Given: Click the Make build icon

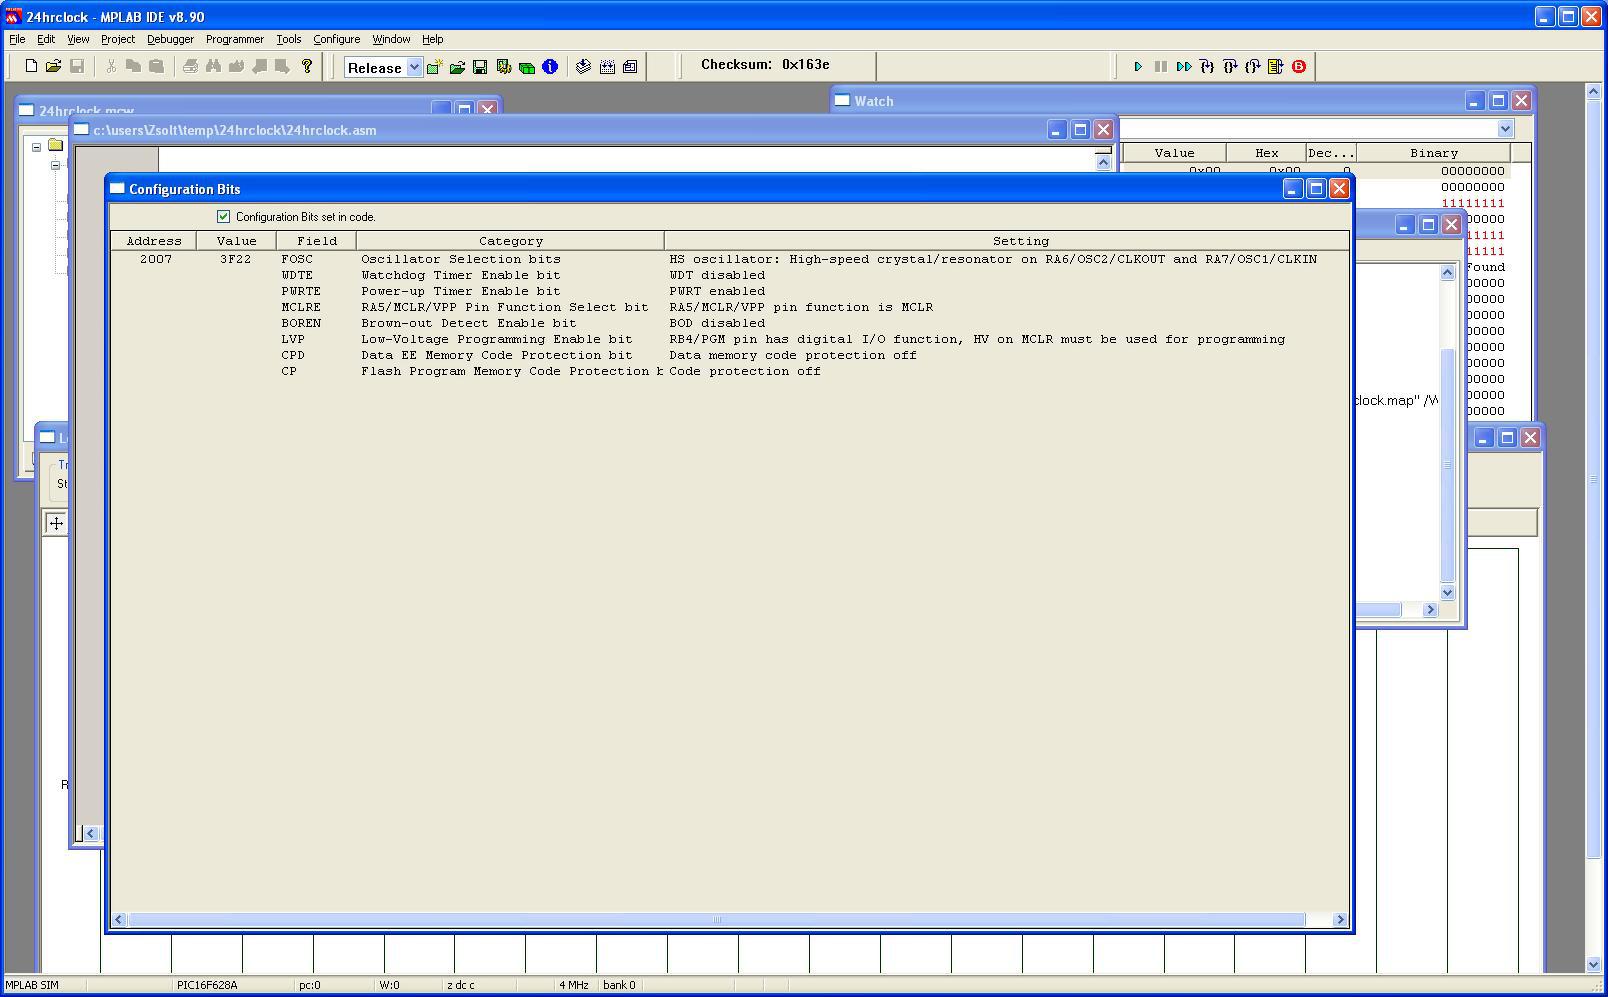Looking at the screenshot, I should [584, 67].
